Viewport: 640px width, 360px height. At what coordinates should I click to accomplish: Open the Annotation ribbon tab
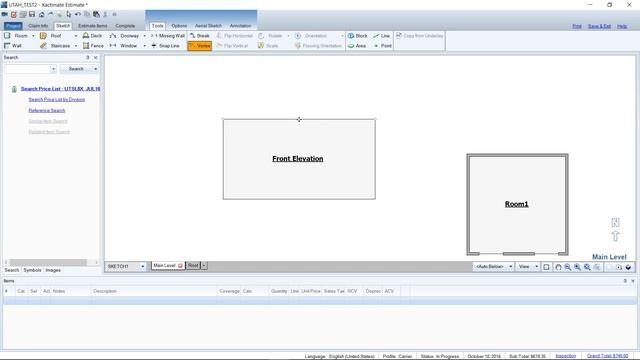click(240, 26)
